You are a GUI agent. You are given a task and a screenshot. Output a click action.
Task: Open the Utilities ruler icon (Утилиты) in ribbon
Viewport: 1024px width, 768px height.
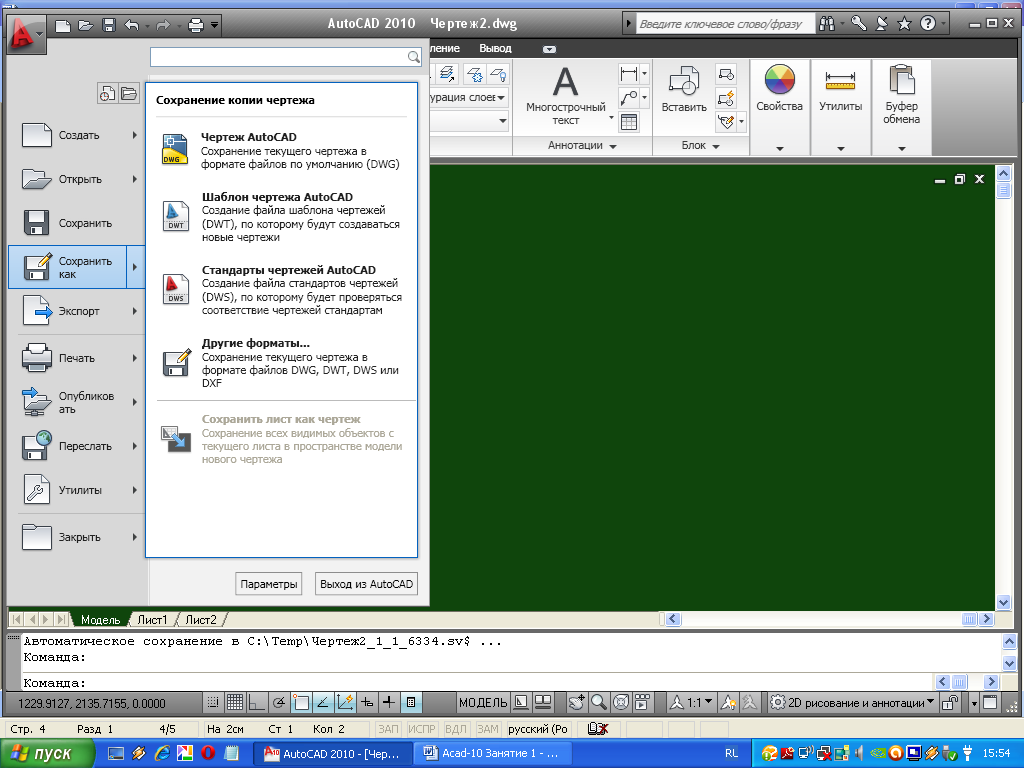(x=840, y=80)
